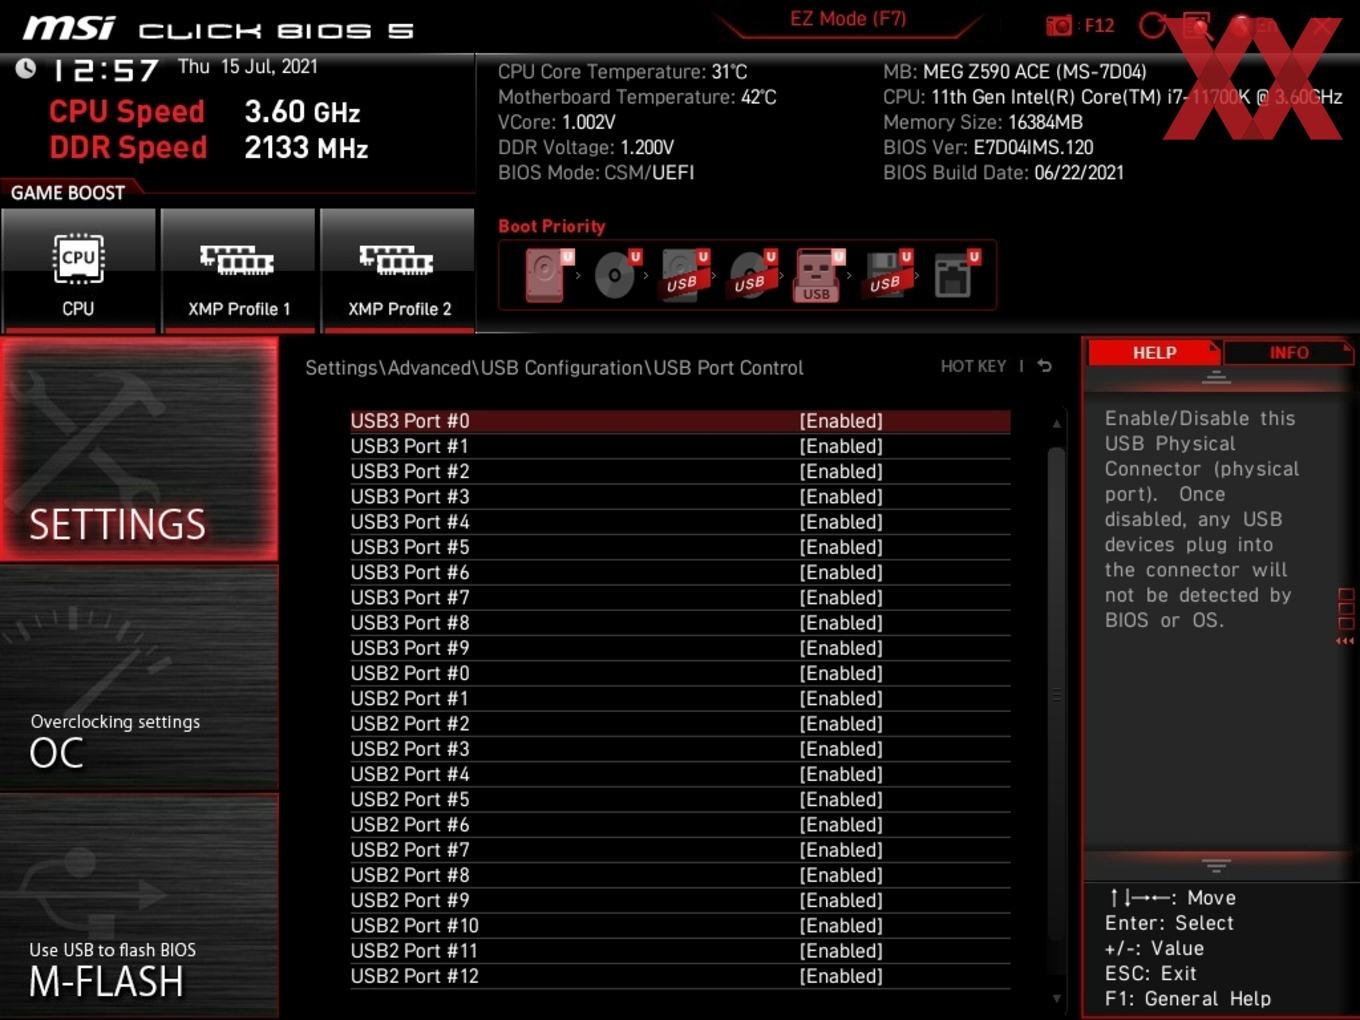Viewport: 1360px width, 1020px height.
Task: Switch to the INFO tab
Action: pyautogui.click(x=1288, y=353)
